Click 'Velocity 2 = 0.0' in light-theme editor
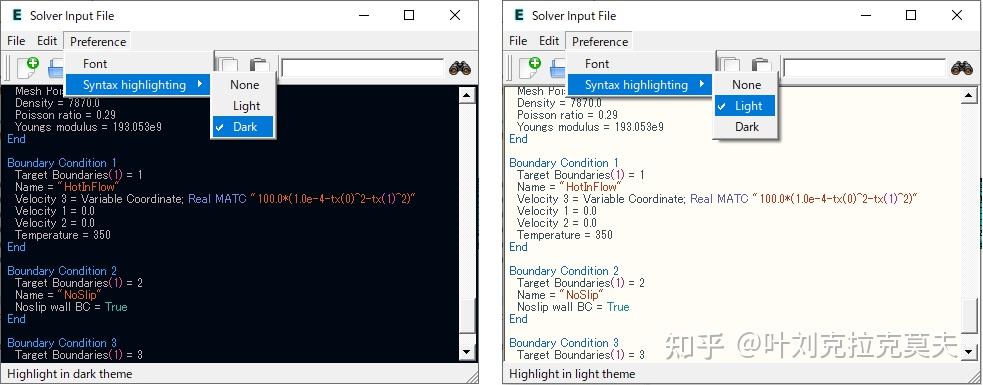The height and width of the screenshot is (385, 983). coord(557,223)
